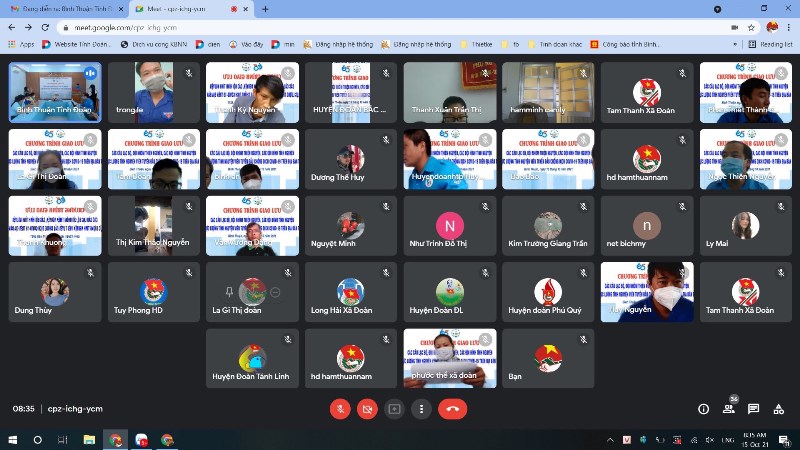Viewport: 800px width, 450px height.
Task: Pin La Gi Thị đoàn tile
Action: (230, 292)
